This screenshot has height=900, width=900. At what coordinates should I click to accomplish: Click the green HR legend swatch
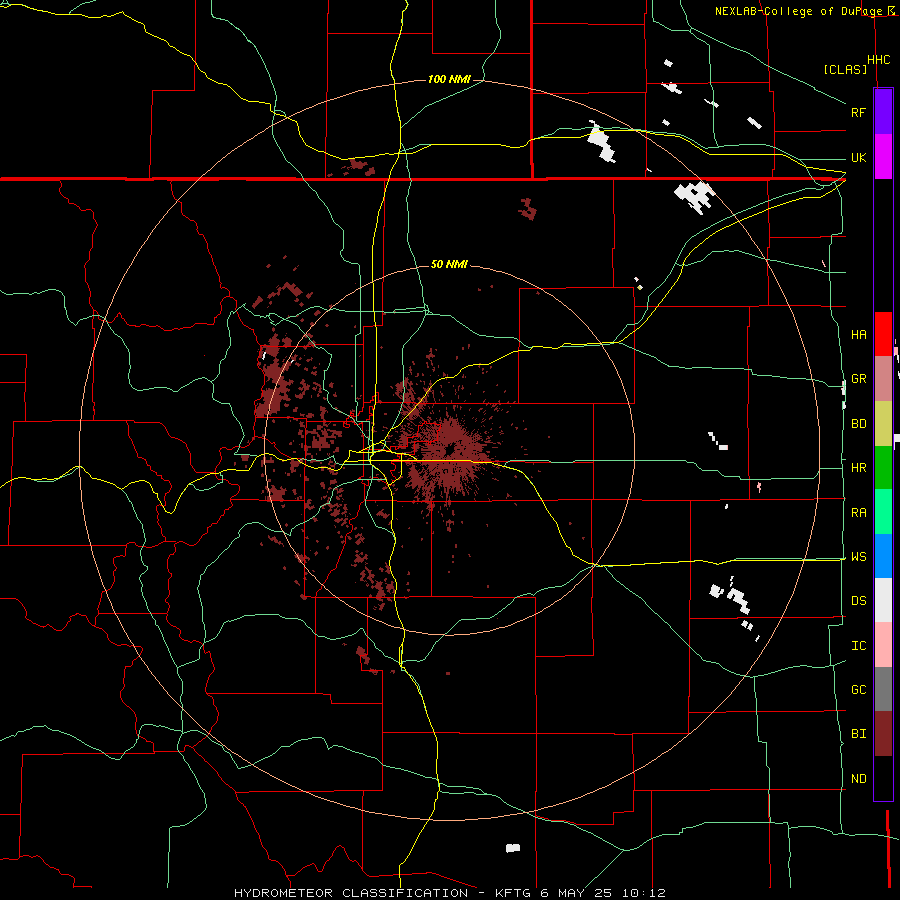[x=883, y=468]
